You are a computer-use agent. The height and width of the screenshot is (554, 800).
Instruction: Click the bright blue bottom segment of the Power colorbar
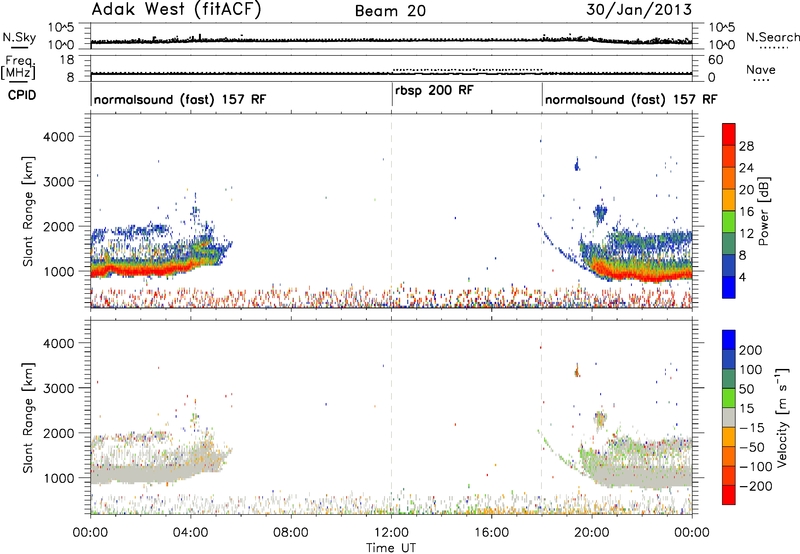pyautogui.click(x=729, y=287)
